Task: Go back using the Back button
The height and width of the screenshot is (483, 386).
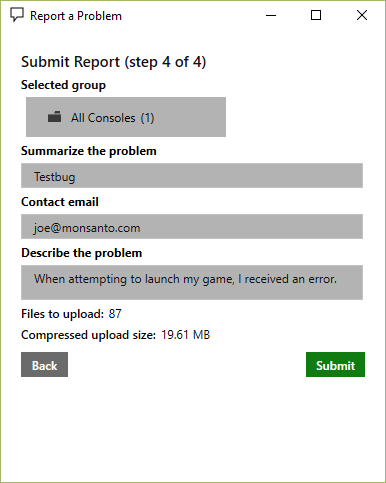Action: (x=44, y=365)
